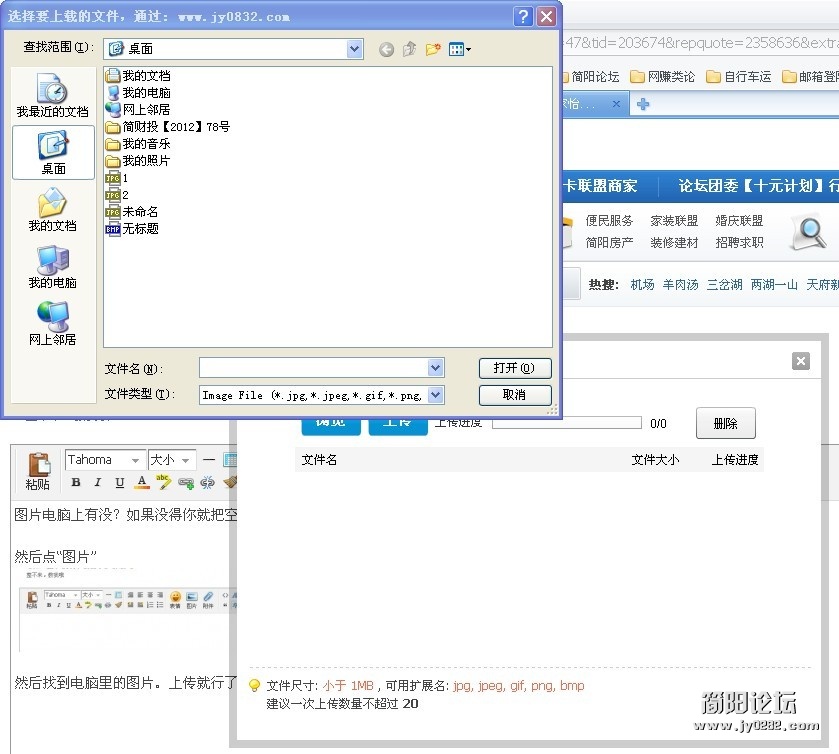This screenshot has height=754, width=839.
Task: Open the 自行车运 bookmark folder
Action: click(x=739, y=77)
